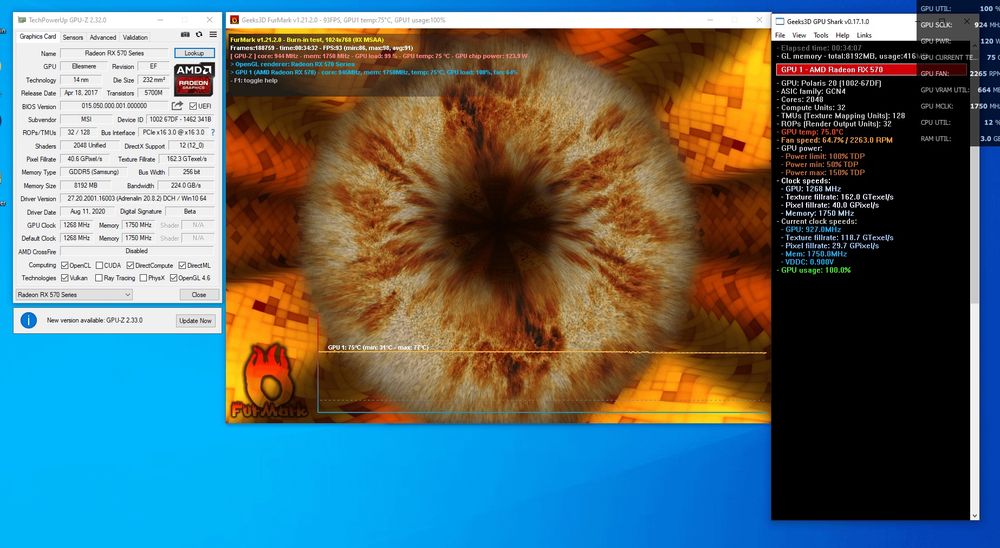
Task: Toggle the UEFI checkbox
Action: pos(193,106)
